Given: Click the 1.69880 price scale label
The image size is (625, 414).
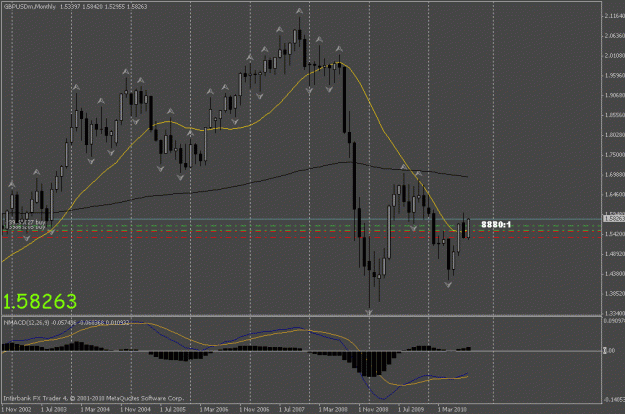Looking at the screenshot, I should pyautogui.click(x=615, y=175).
